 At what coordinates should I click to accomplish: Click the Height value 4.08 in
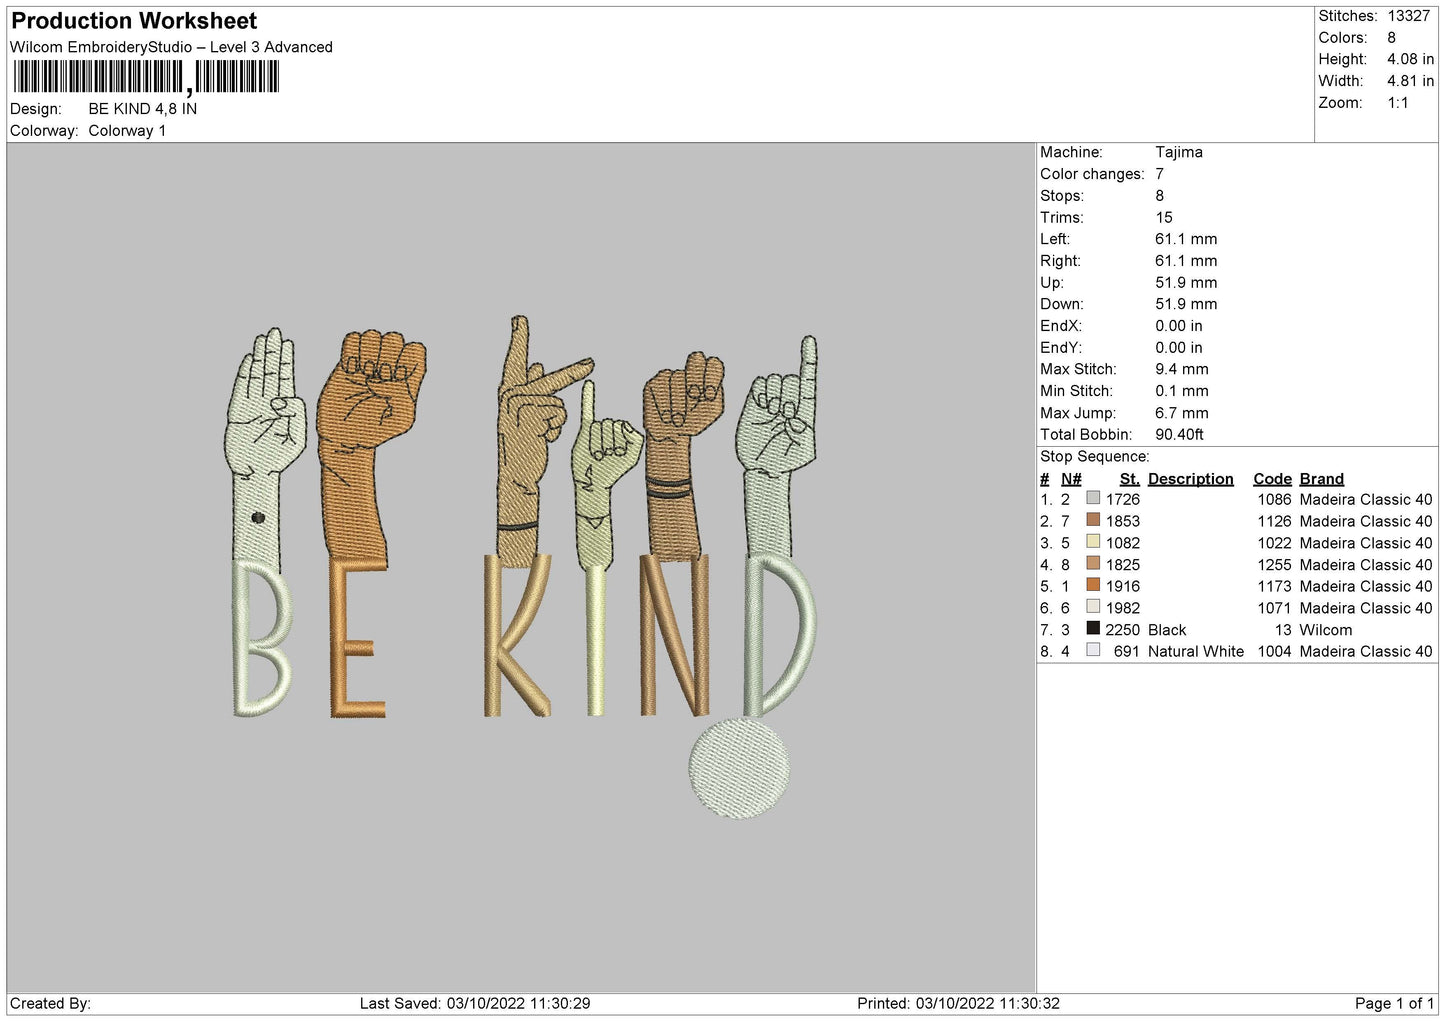click(1410, 60)
